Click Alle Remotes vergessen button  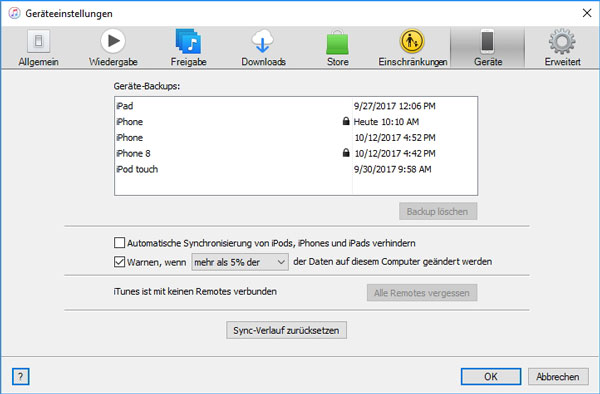click(422, 293)
